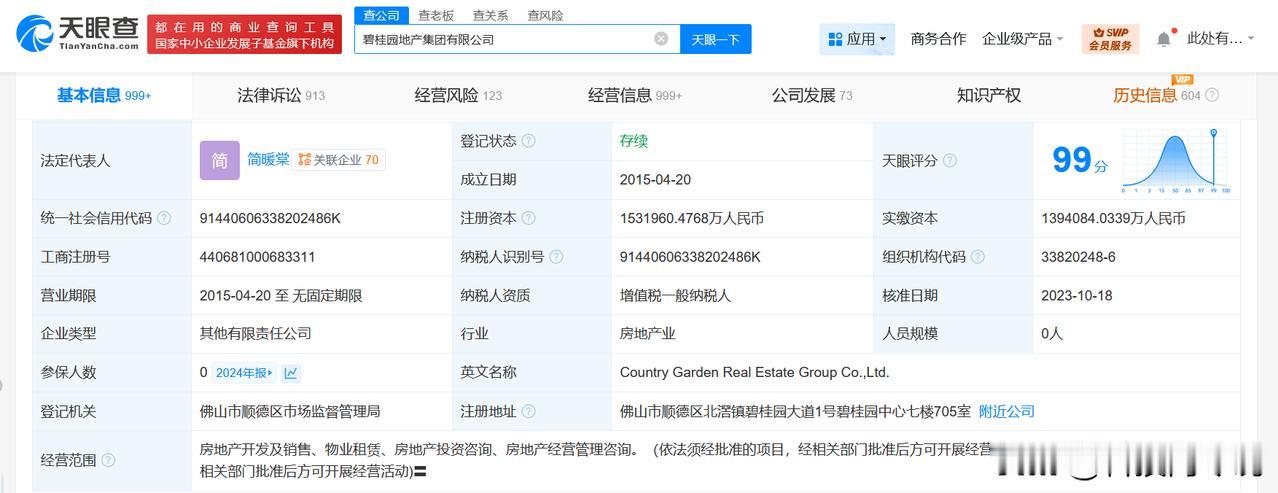The height and width of the screenshot is (493, 1278).
Task: Switch to the 查老板 search tab
Action: tap(436, 15)
